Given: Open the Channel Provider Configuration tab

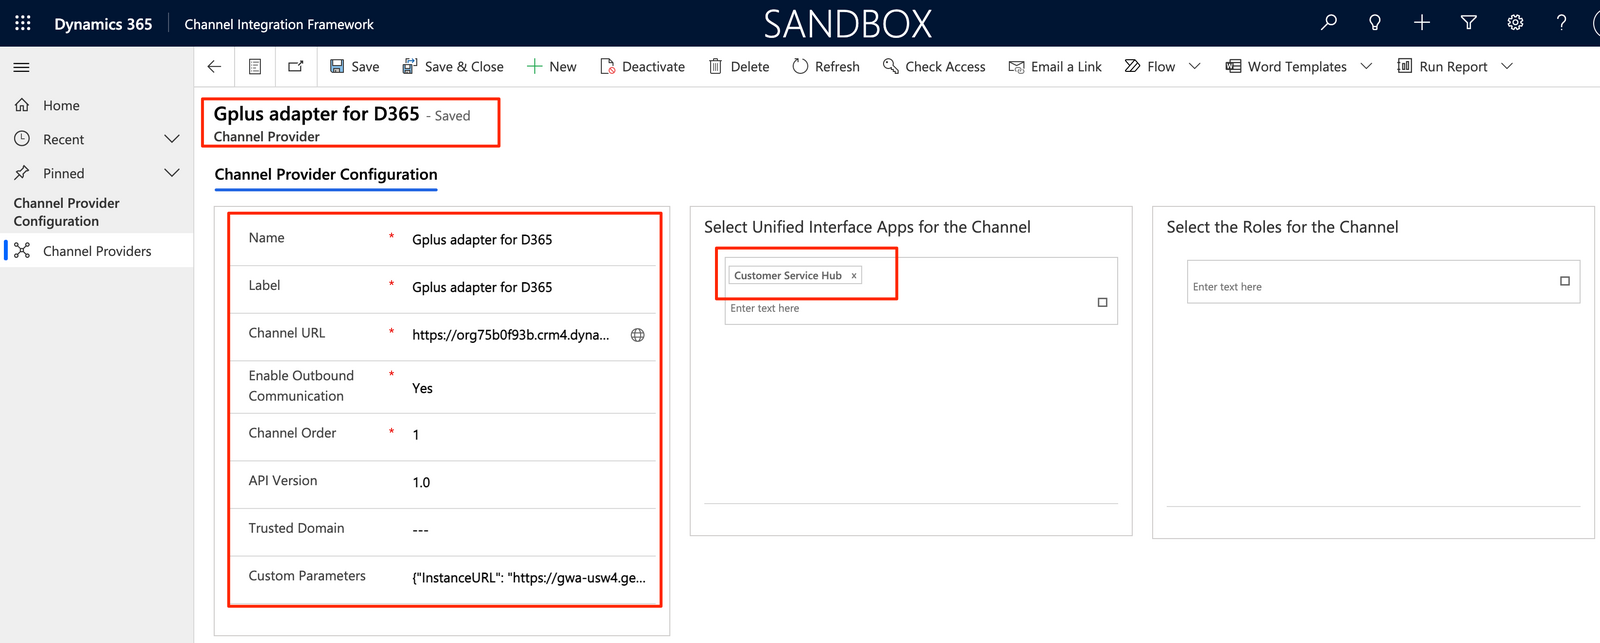Looking at the screenshot, I should 326,174.
